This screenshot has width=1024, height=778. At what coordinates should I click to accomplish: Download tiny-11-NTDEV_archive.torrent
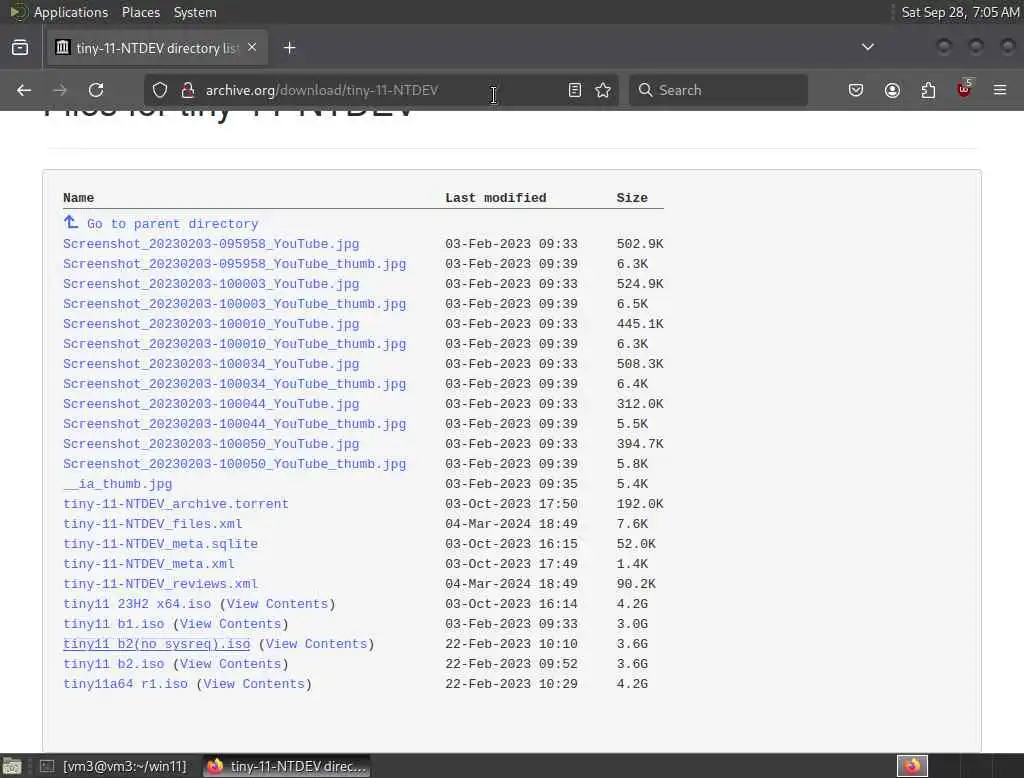[x=176, y=504]
